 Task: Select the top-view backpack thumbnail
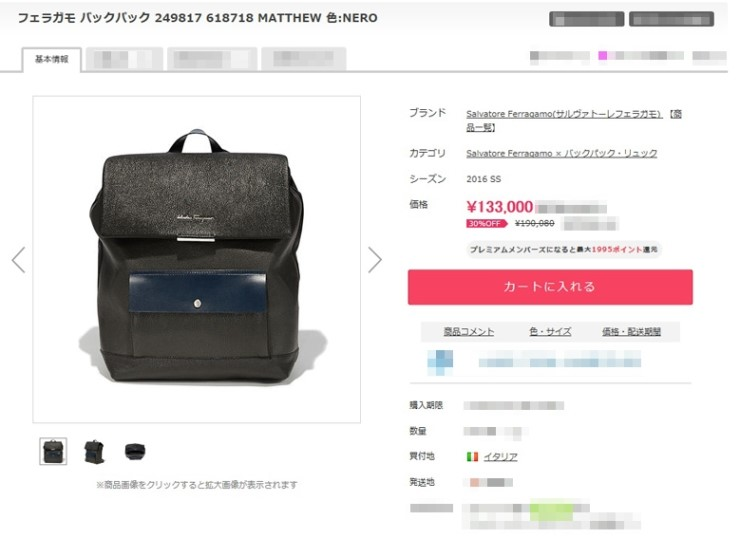(x=135, y=451)
